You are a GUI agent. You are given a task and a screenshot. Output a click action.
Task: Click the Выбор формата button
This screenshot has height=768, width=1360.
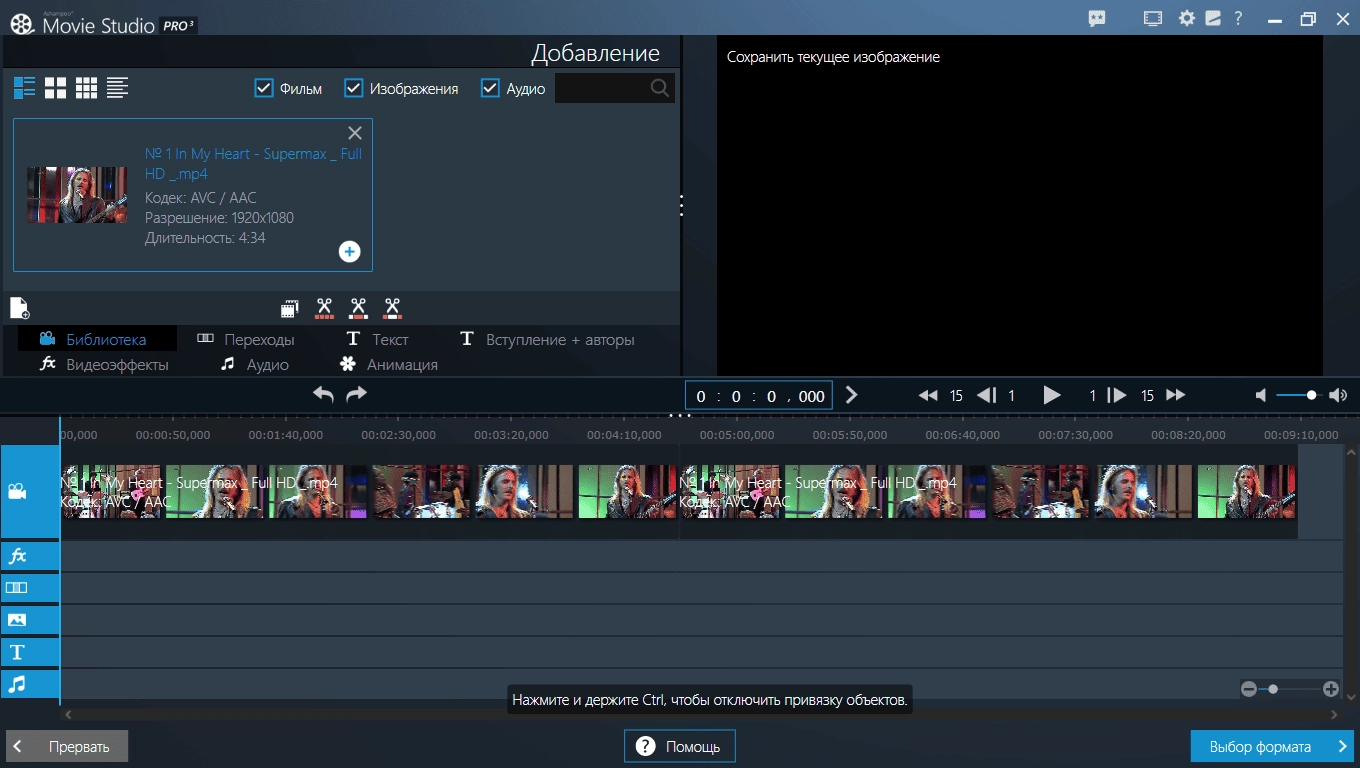[1272, 746]
